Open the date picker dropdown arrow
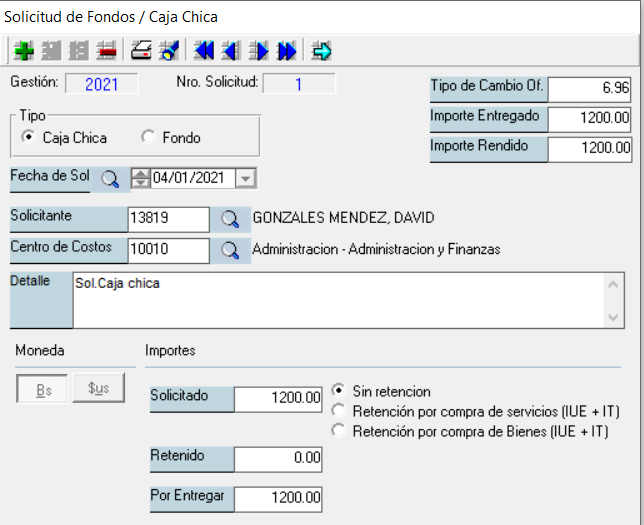Screen dimensions: 644x525 click(x=246, y=179)
